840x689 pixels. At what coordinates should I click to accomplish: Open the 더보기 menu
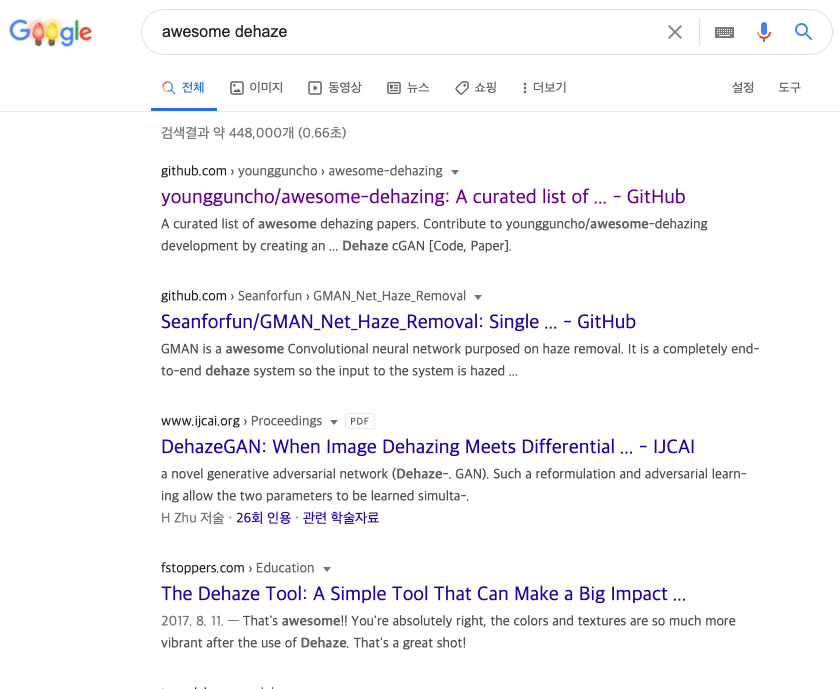544,88
